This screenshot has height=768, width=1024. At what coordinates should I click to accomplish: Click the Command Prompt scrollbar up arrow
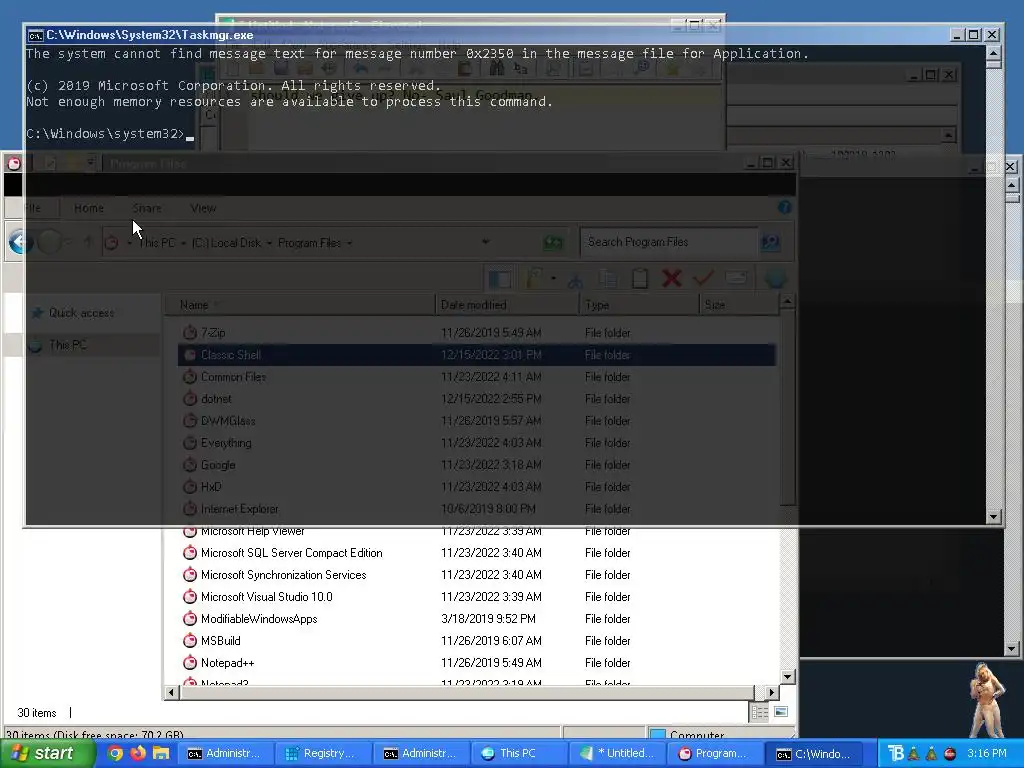pyautogui.click(x=993, y=54)
